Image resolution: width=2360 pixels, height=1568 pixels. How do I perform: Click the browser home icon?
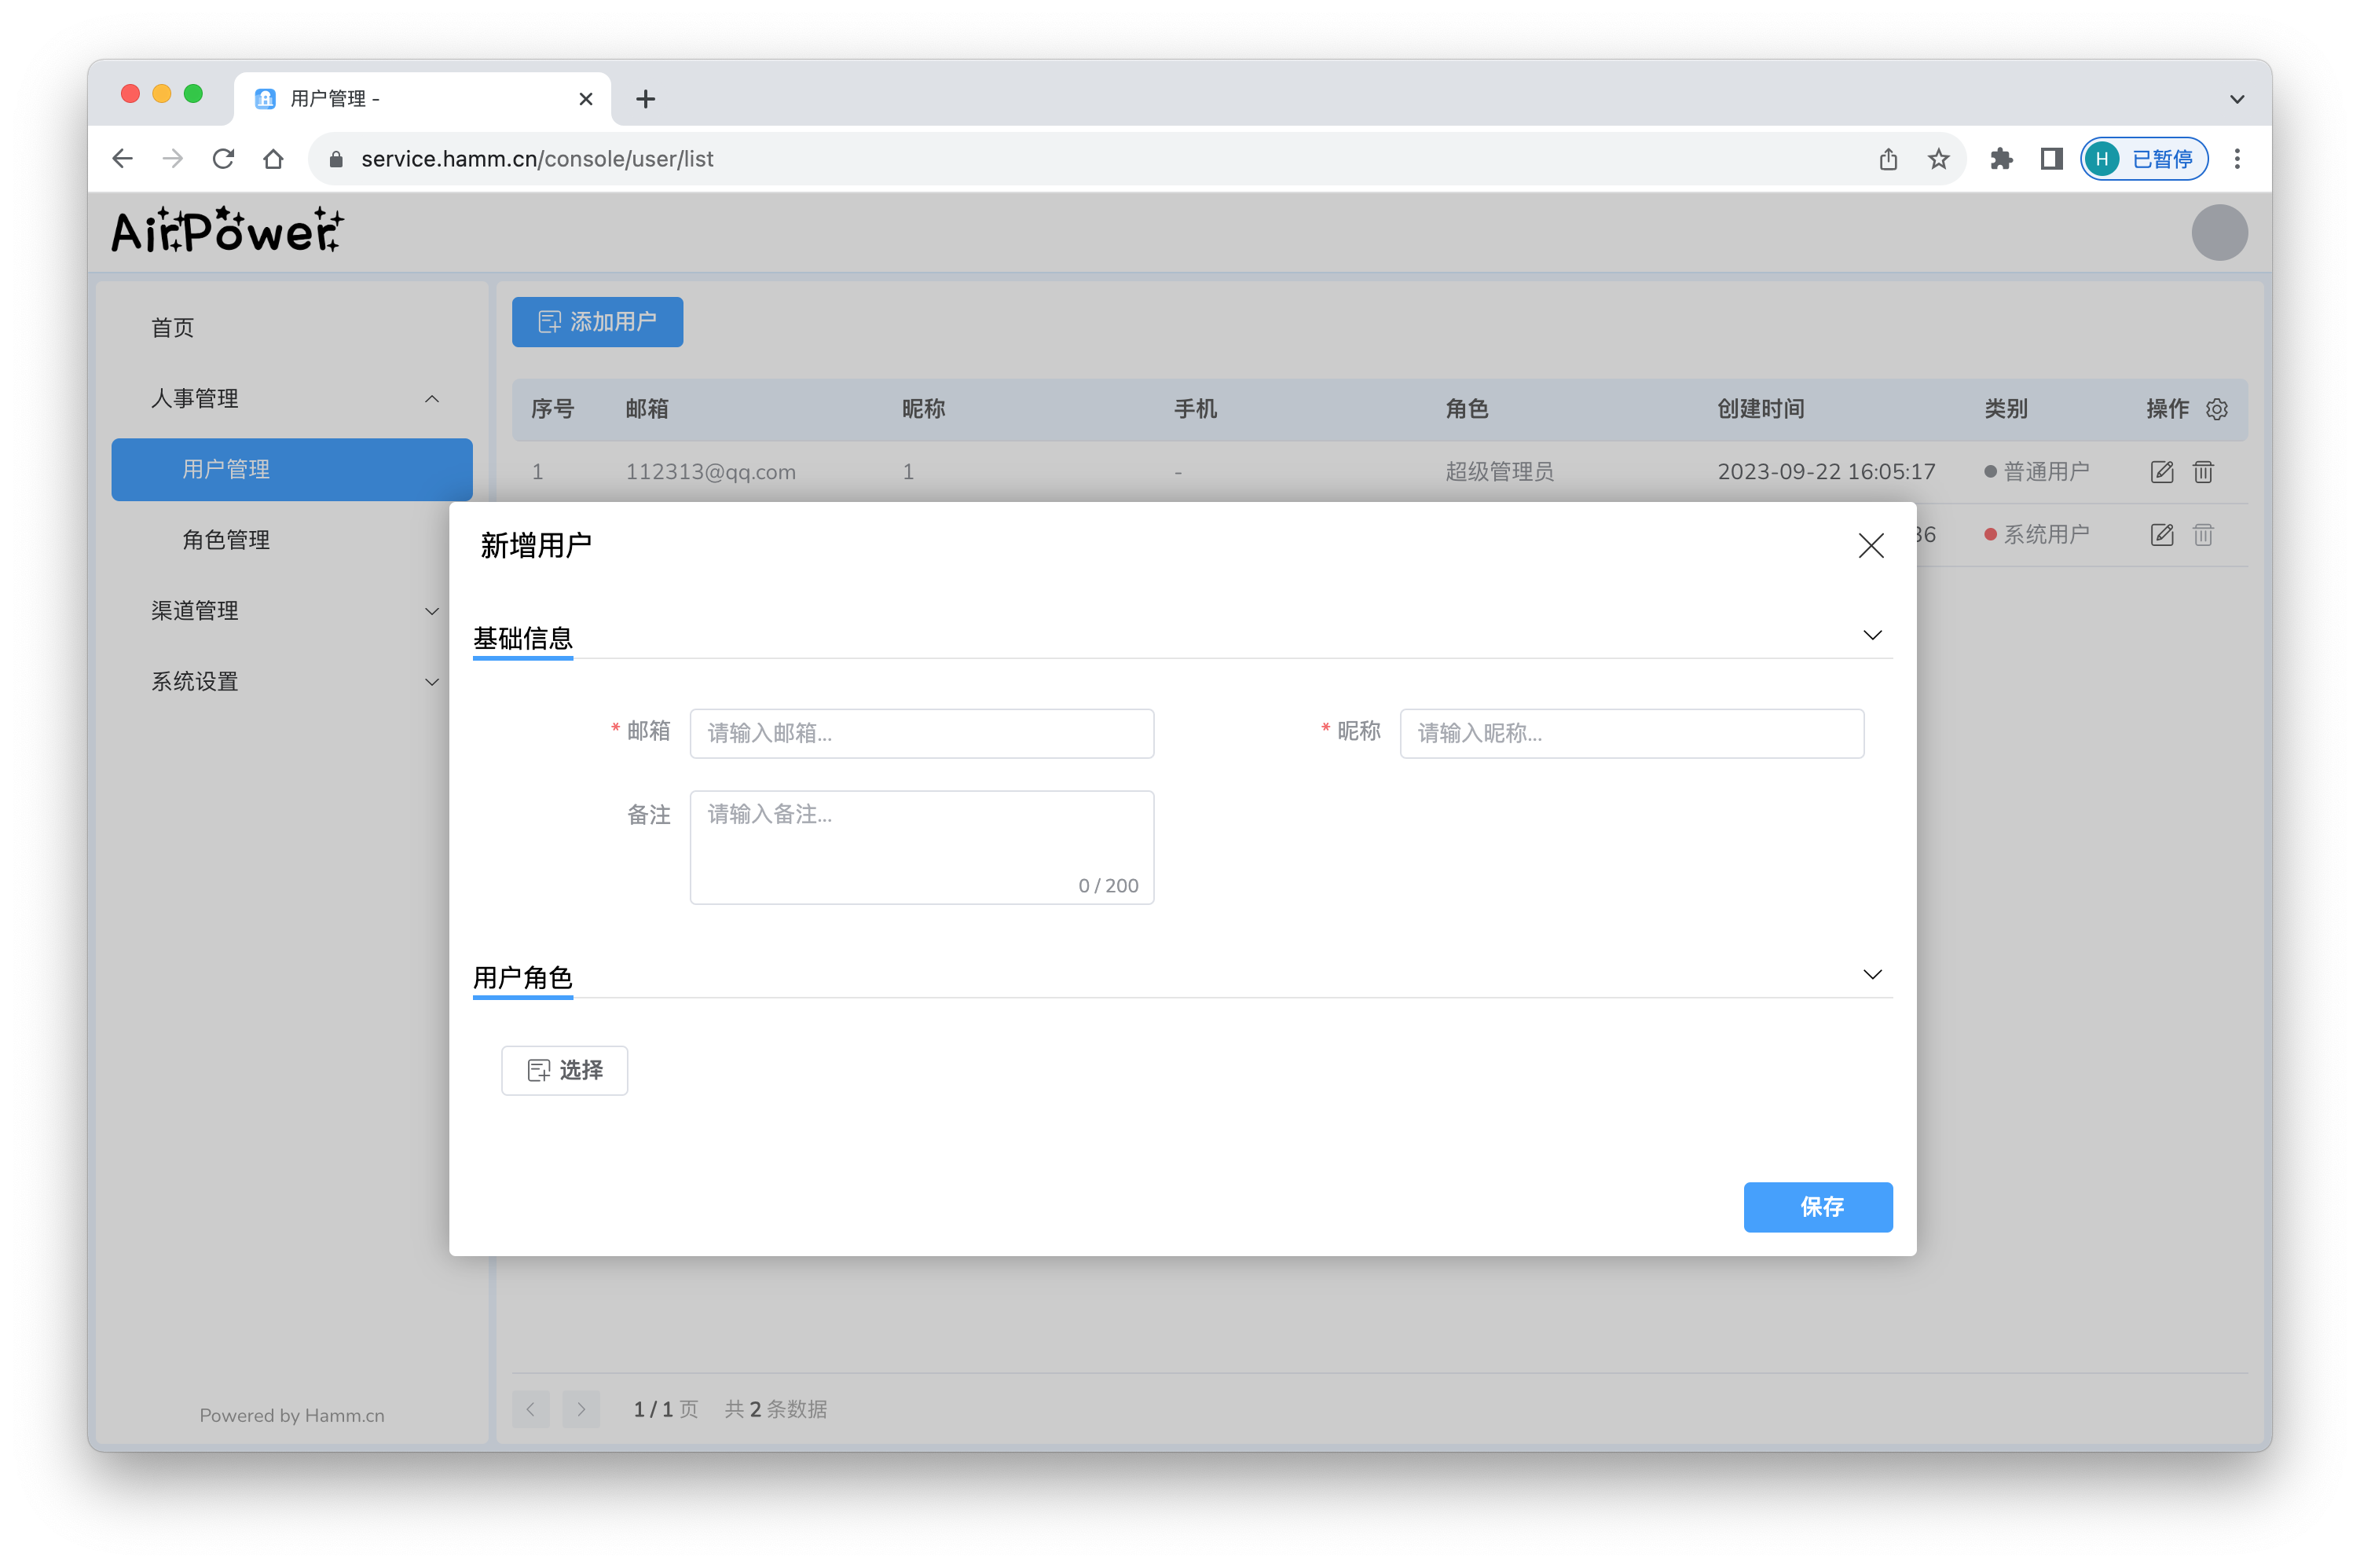click(273, 159)
